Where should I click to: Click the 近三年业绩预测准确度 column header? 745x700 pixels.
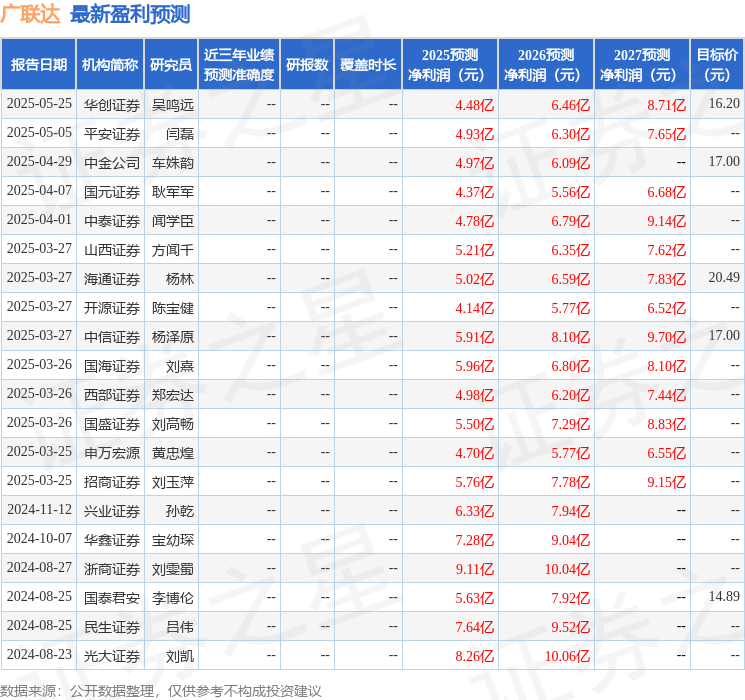[239, 65]
